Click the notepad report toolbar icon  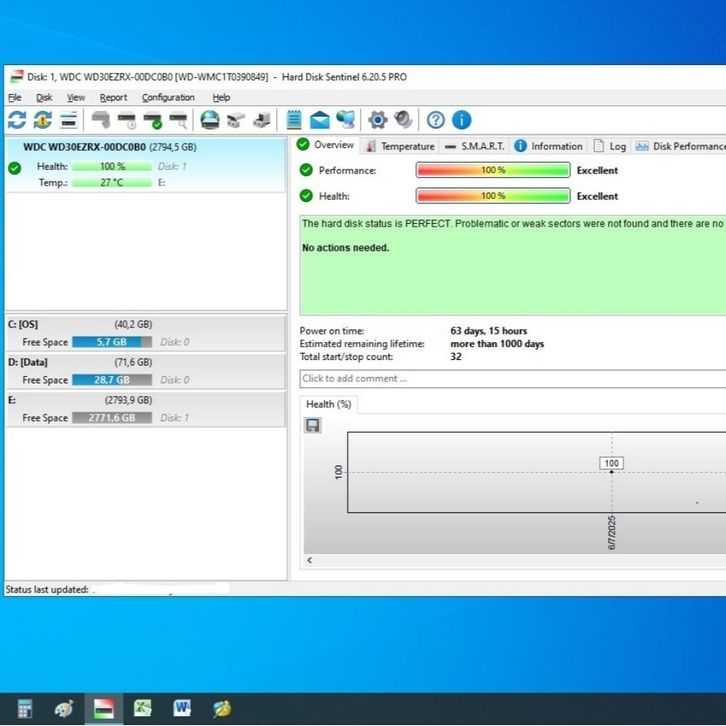pos(293,121)
